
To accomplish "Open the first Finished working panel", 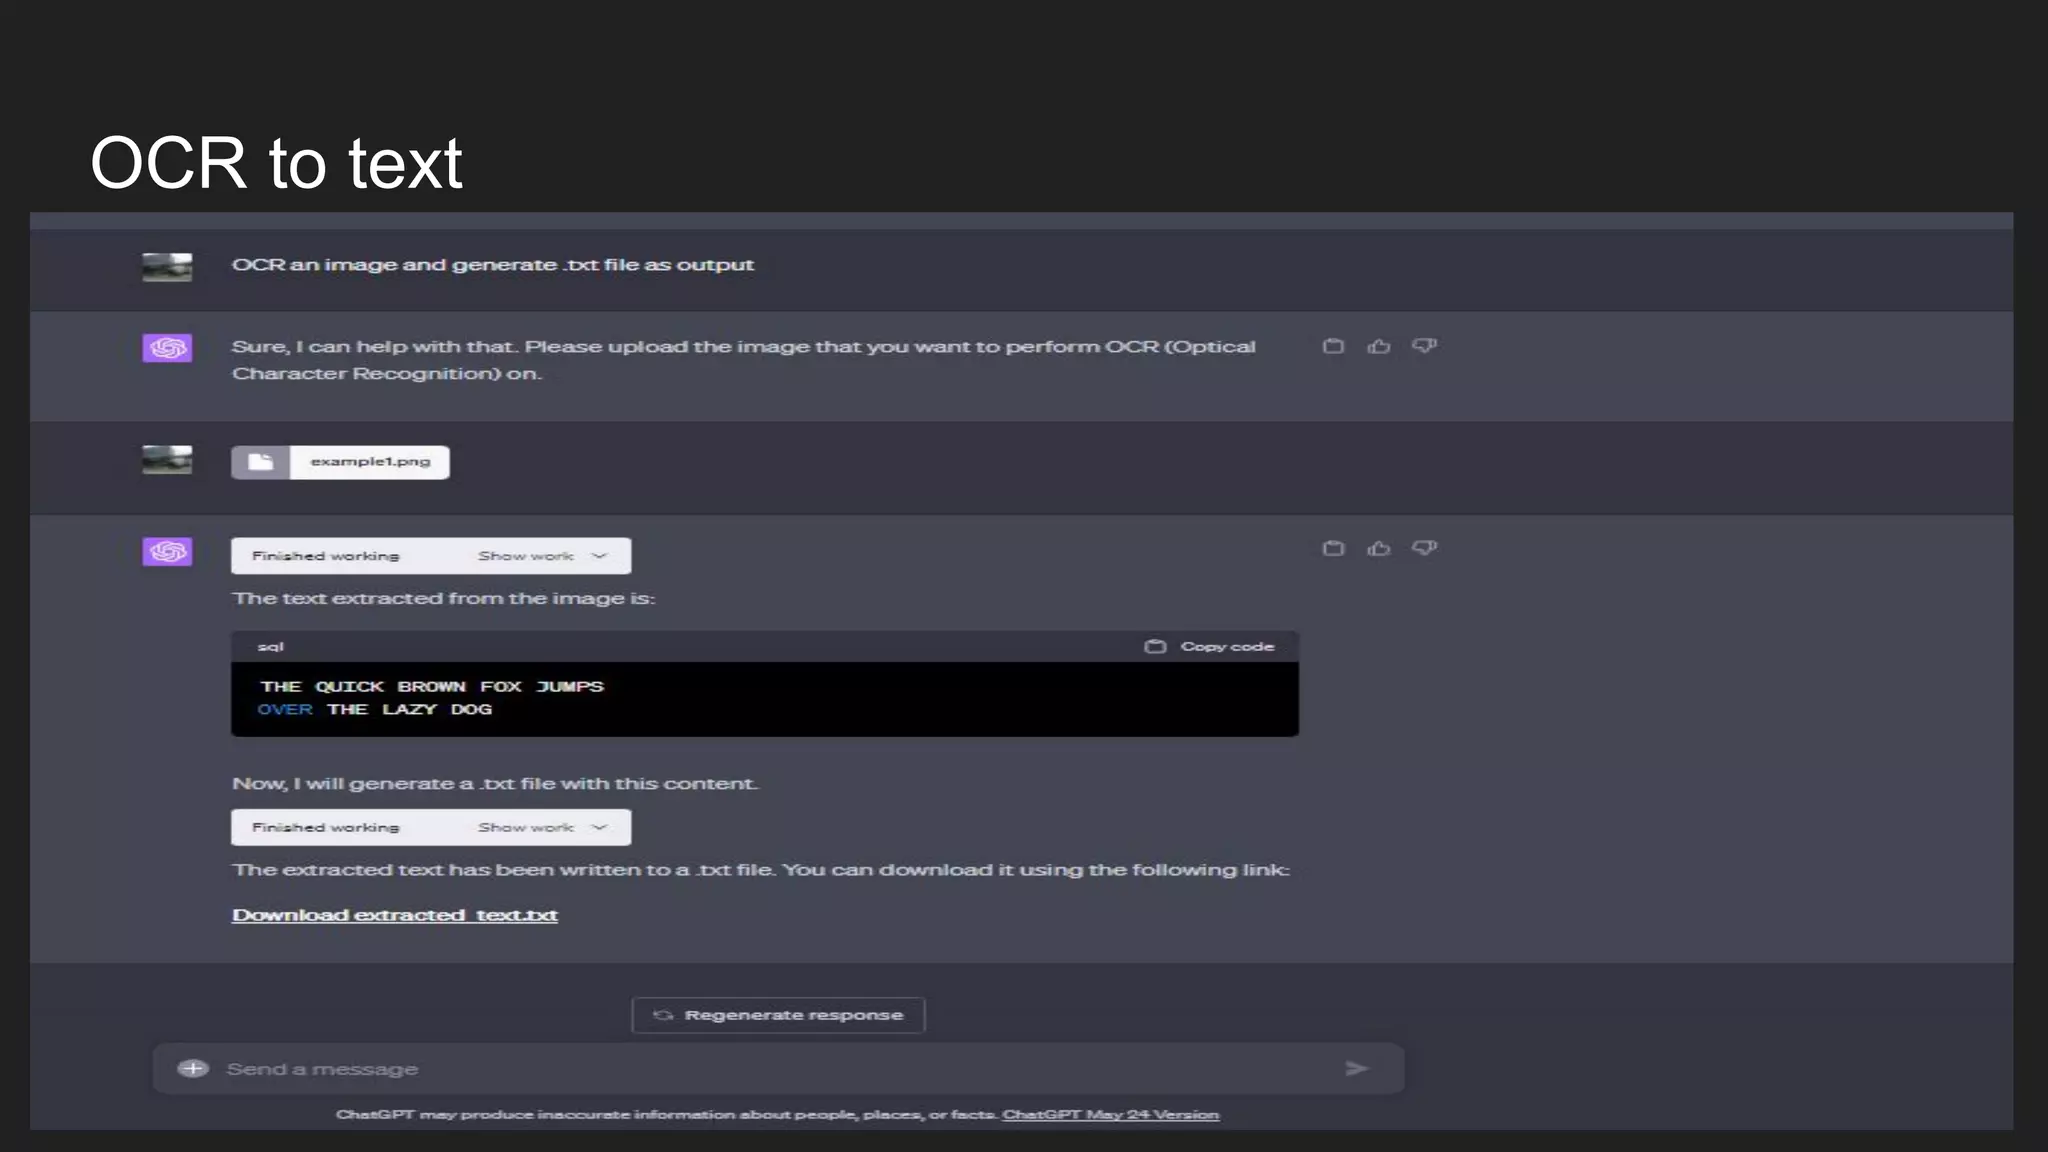I will coord(326,556).
